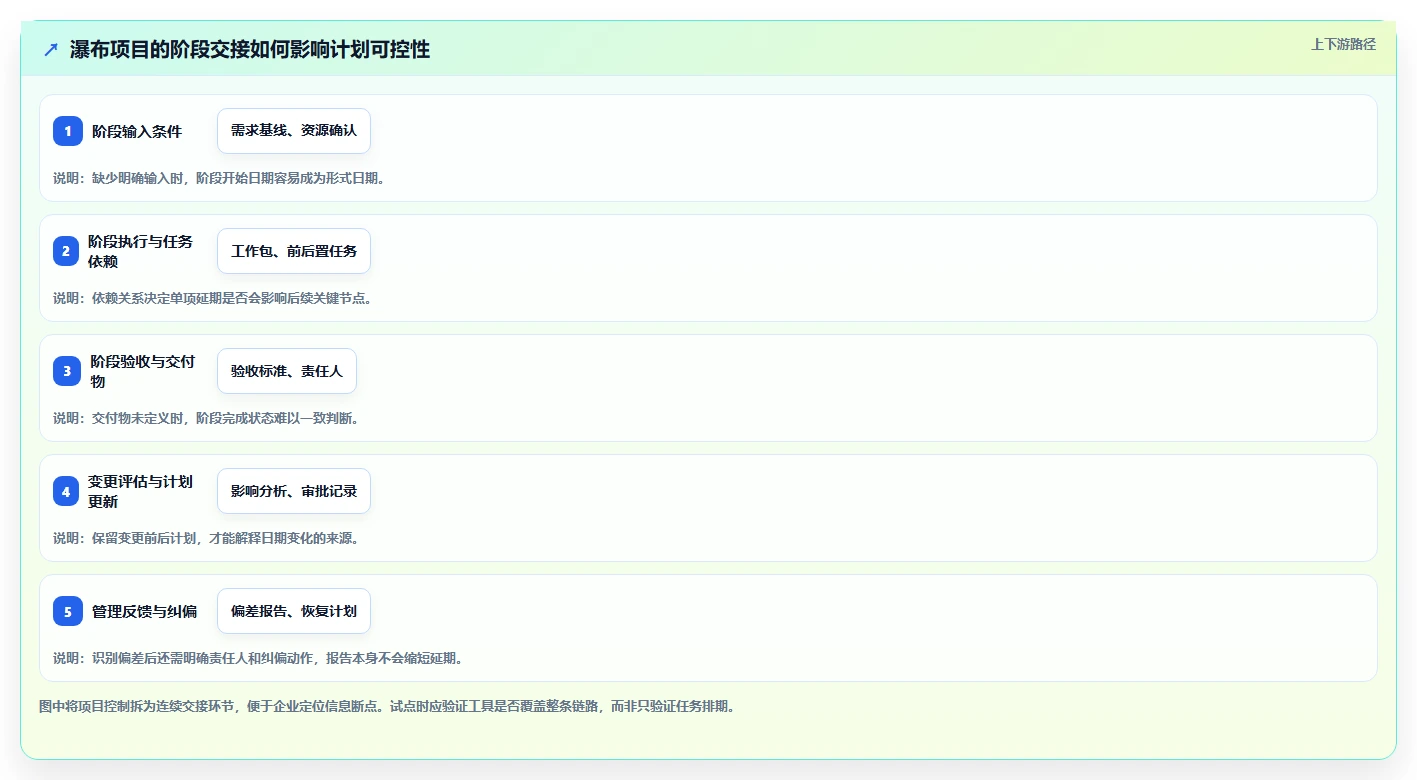The image size is (1417, 780).
Task: Click the arrow icon beside the title
Action: point(51,49)
